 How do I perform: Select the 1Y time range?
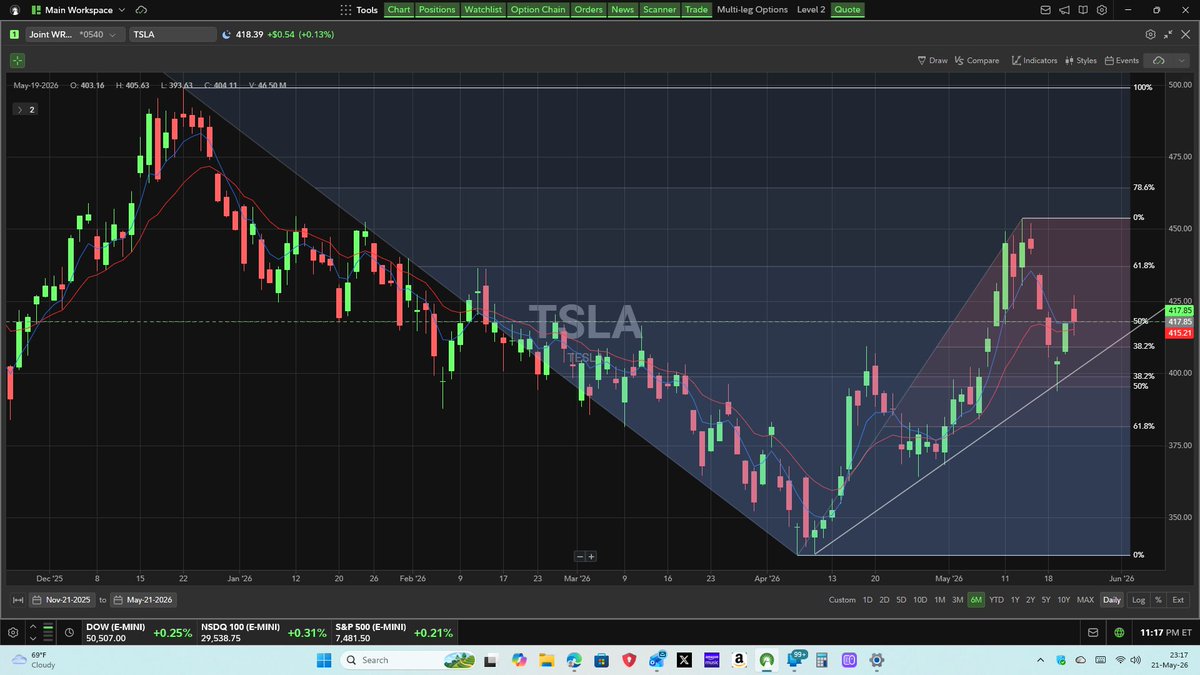pos(1015,600)
